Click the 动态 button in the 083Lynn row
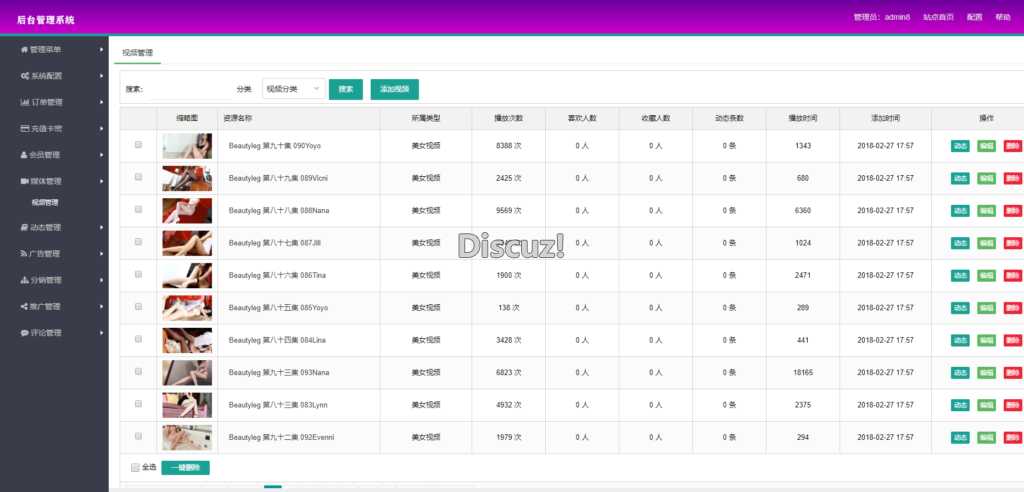This screenshot has width=1024, height=492. click(x=960, y=405)
